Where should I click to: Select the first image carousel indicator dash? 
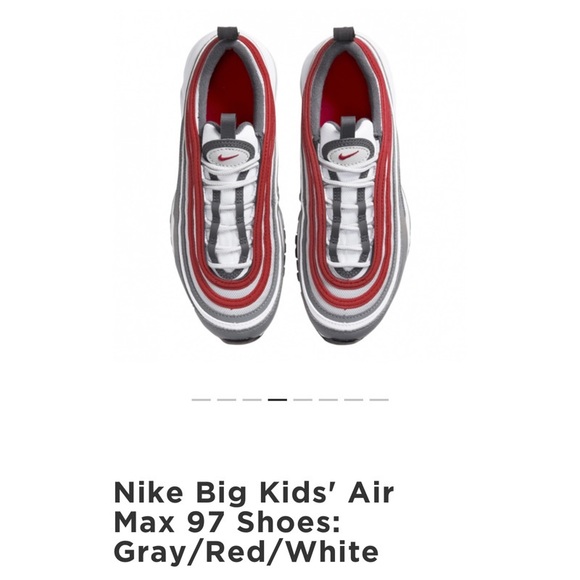pyautogui.click(x=201, y=400)
